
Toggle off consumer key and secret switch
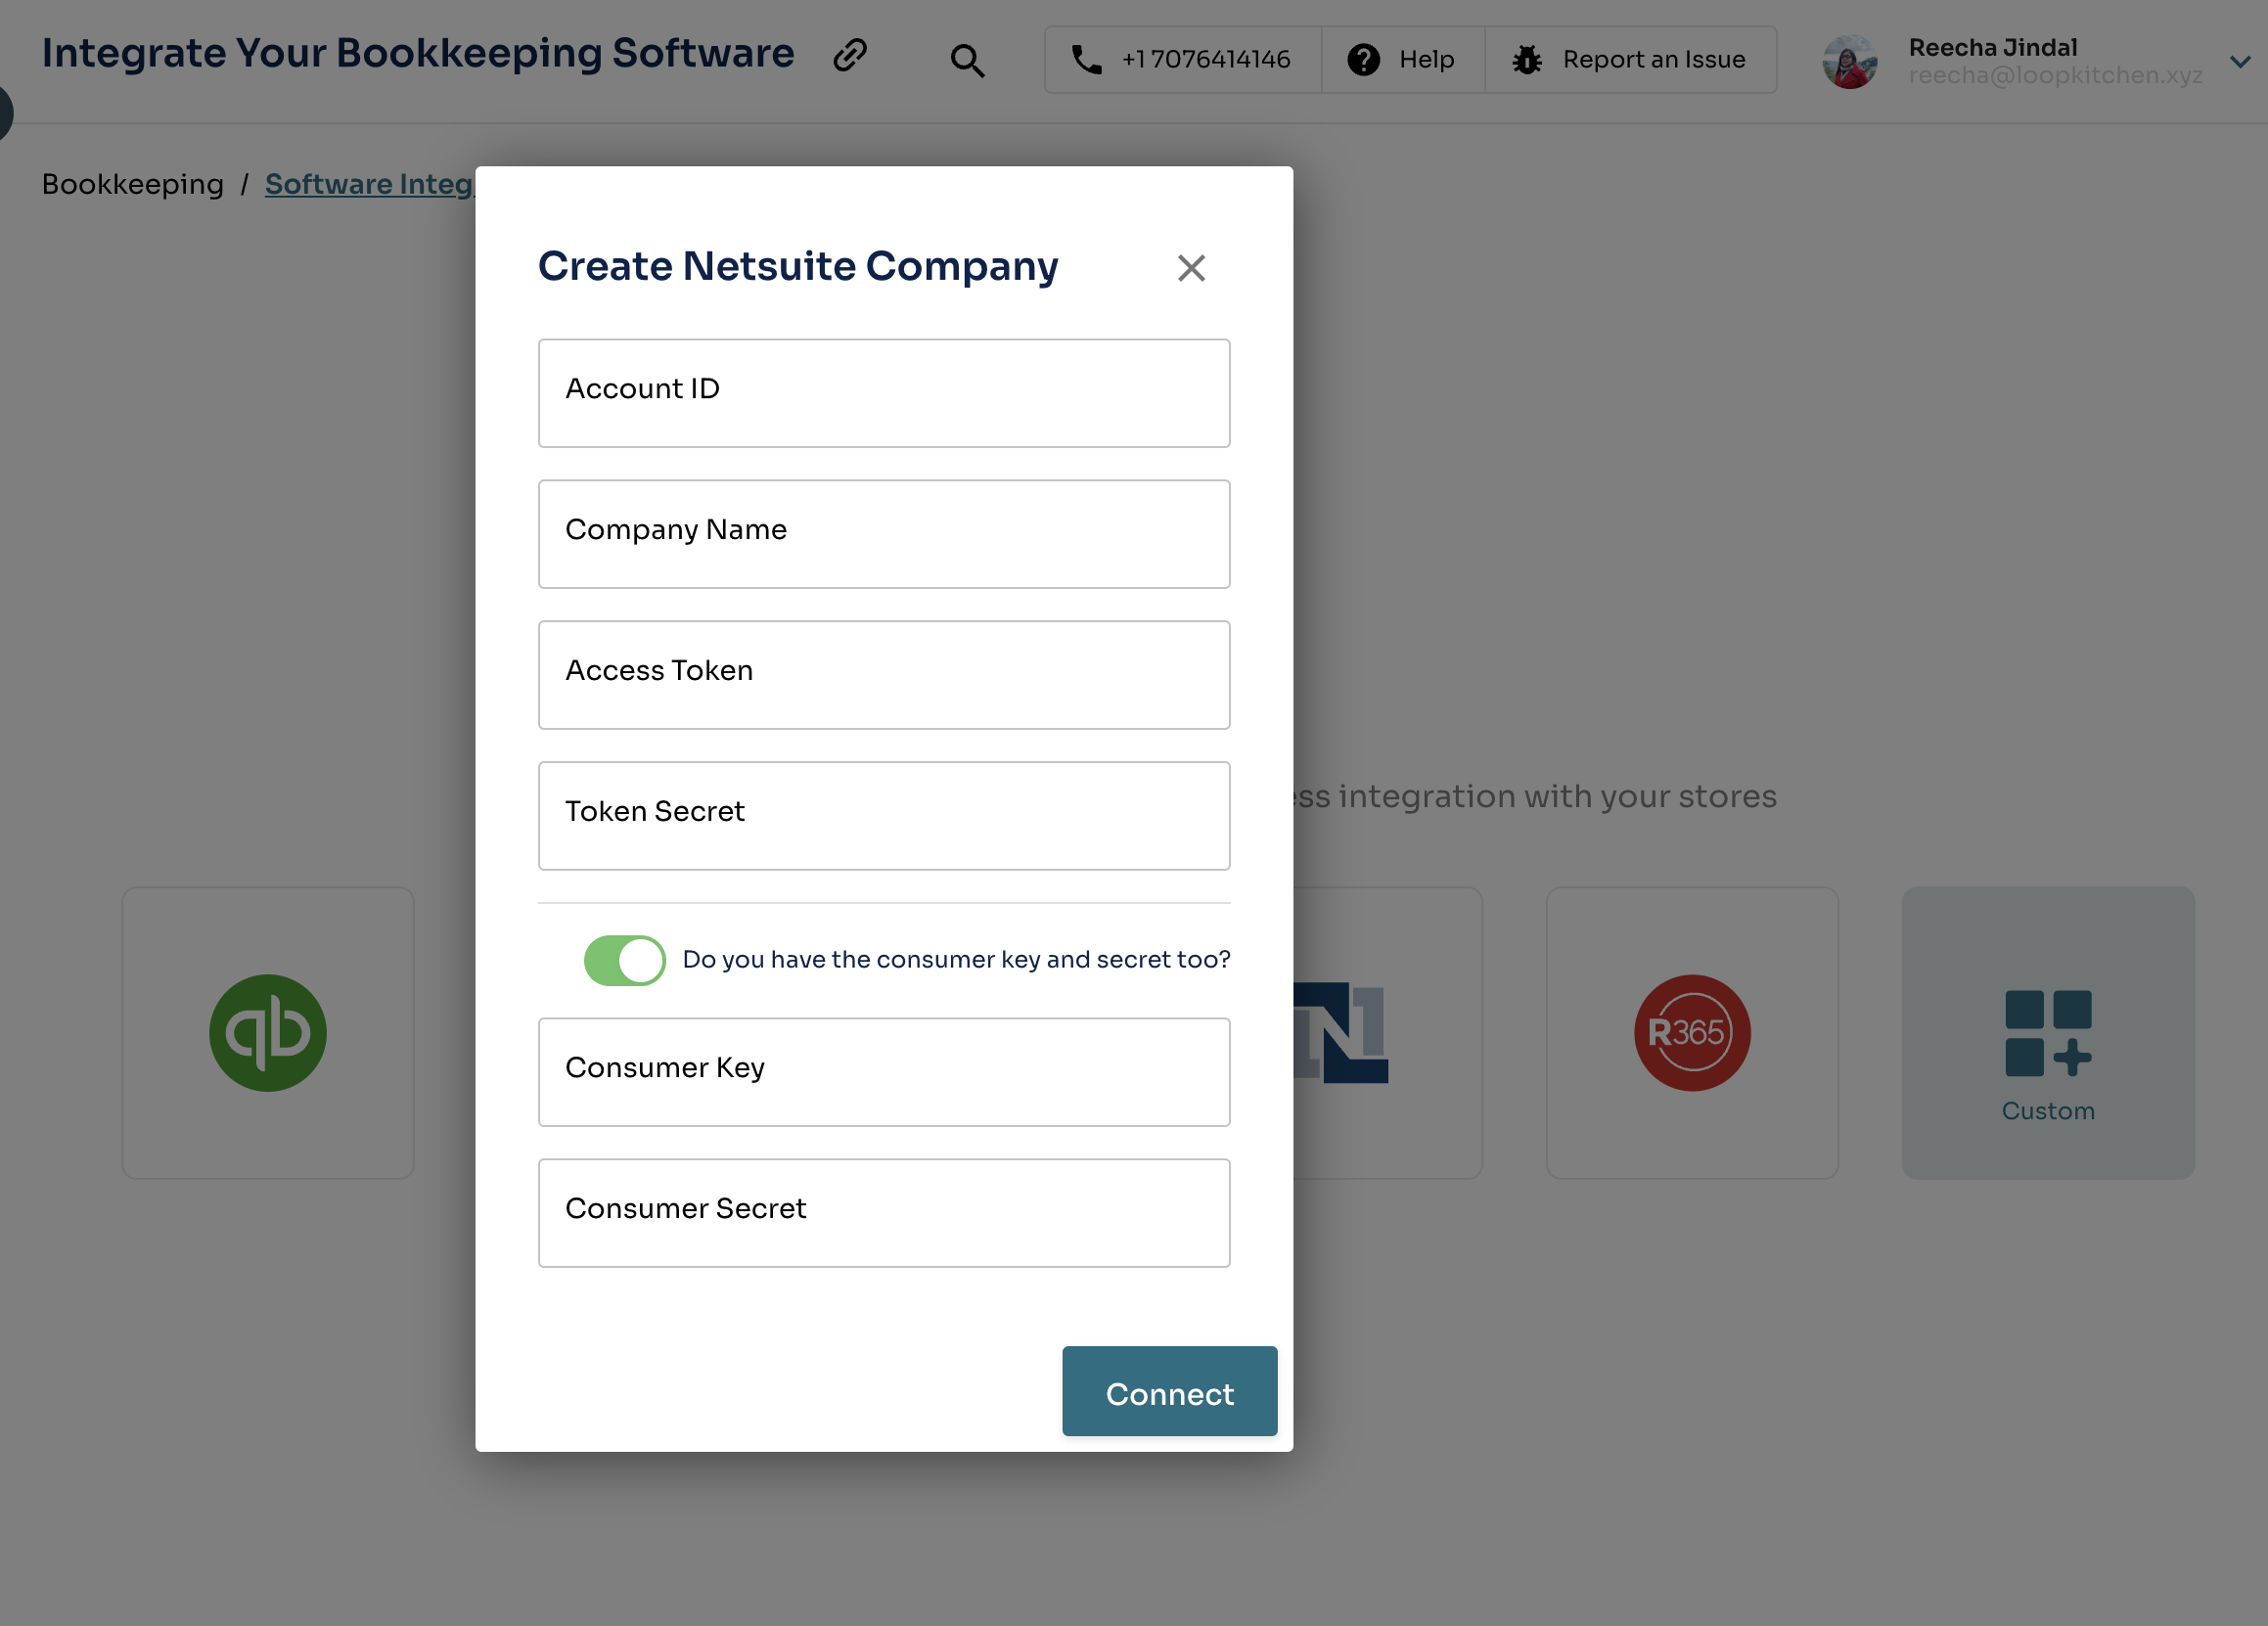[x=624, y=960]
